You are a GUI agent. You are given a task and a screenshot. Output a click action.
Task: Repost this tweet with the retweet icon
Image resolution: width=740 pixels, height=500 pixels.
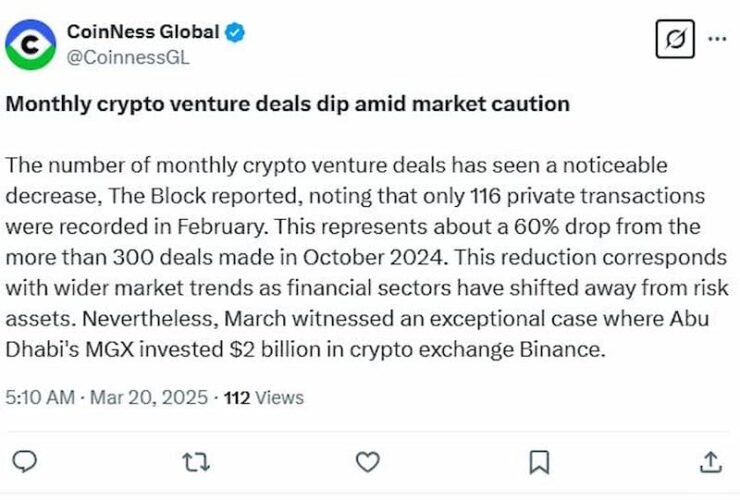(196, 462)
